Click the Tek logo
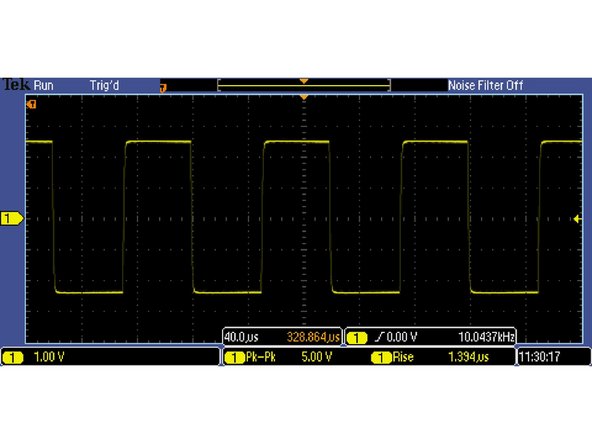Screen dimensions: 592x444 (x=16, y=85)
